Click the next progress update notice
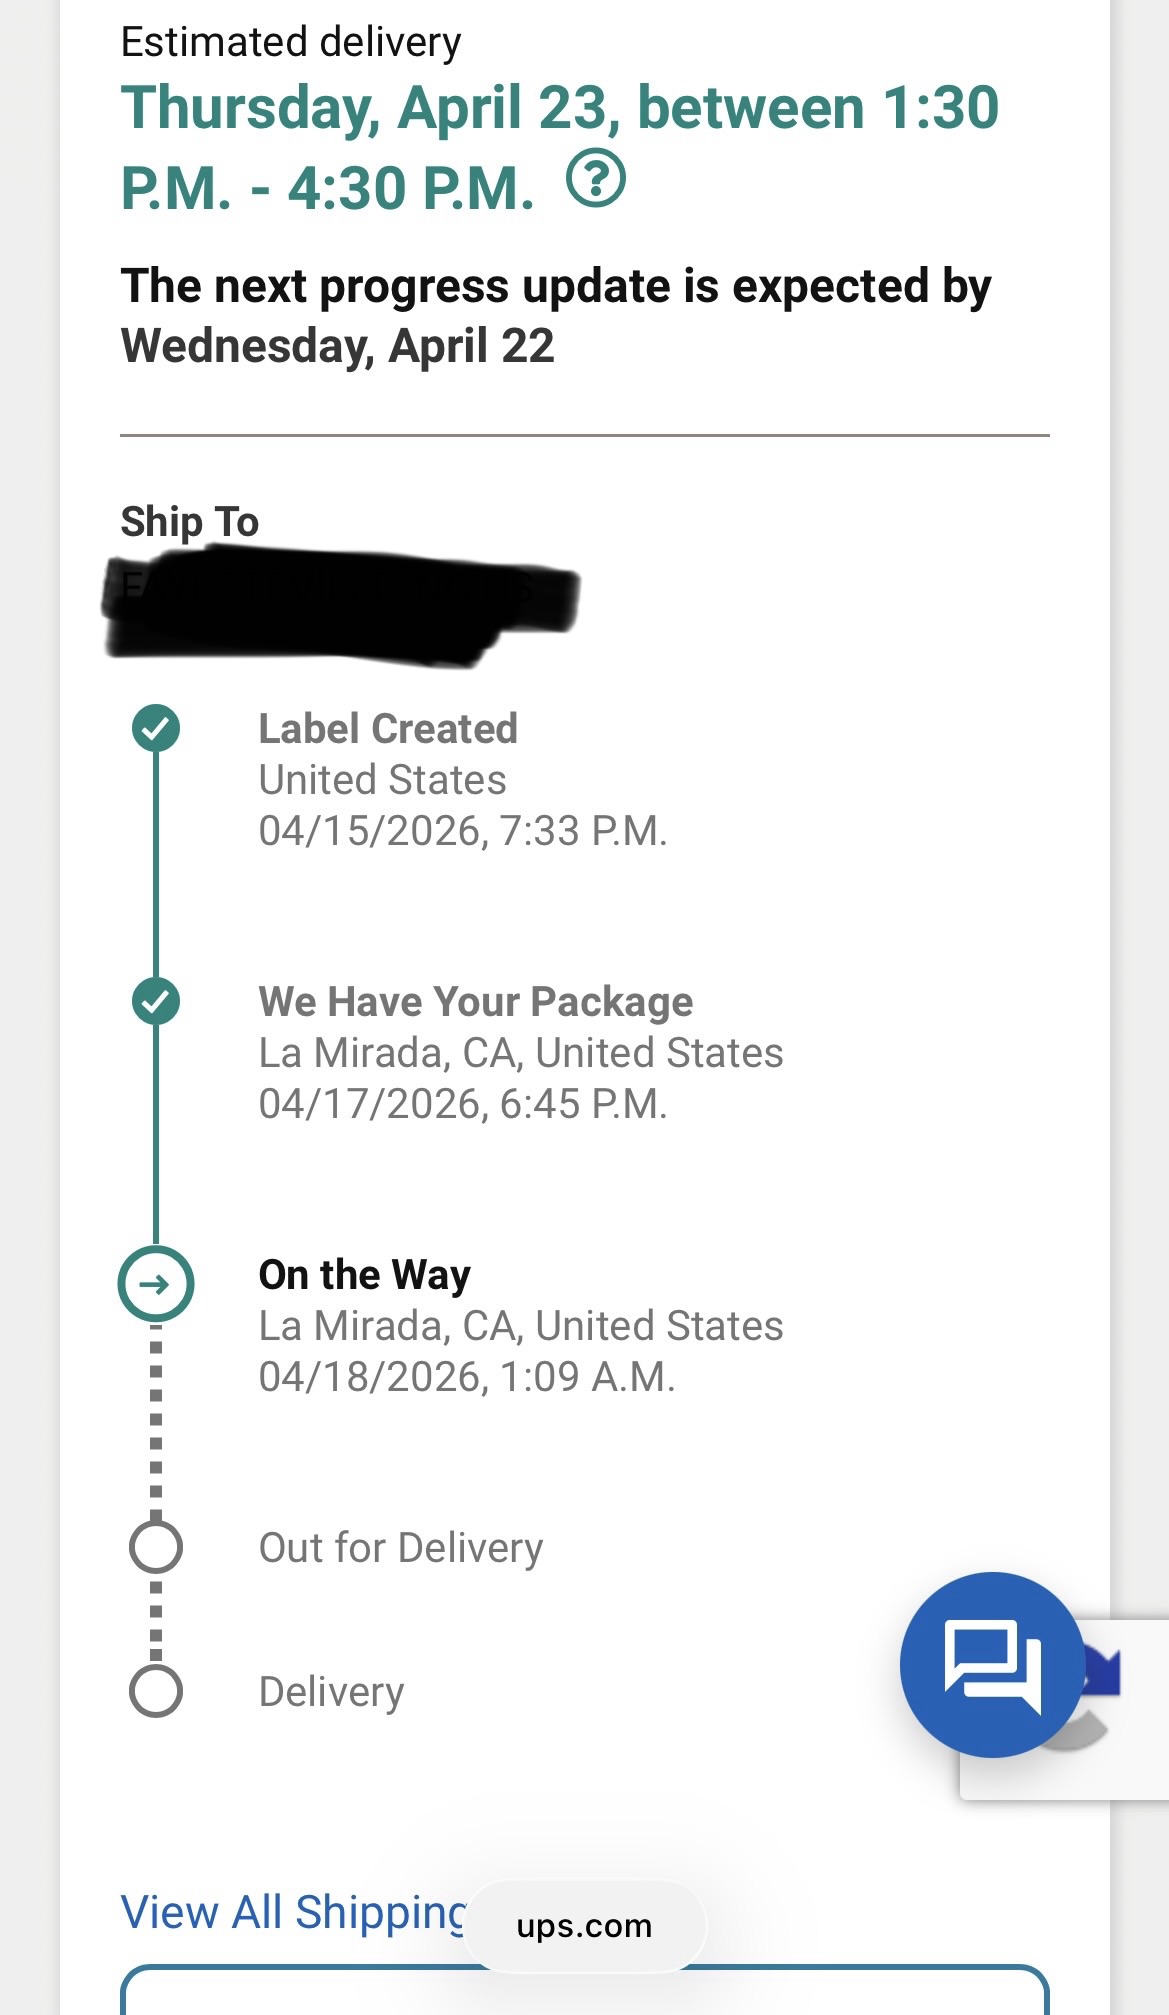The height and width of the screenshot is (2015, 1169). click(x=556, y=316)
